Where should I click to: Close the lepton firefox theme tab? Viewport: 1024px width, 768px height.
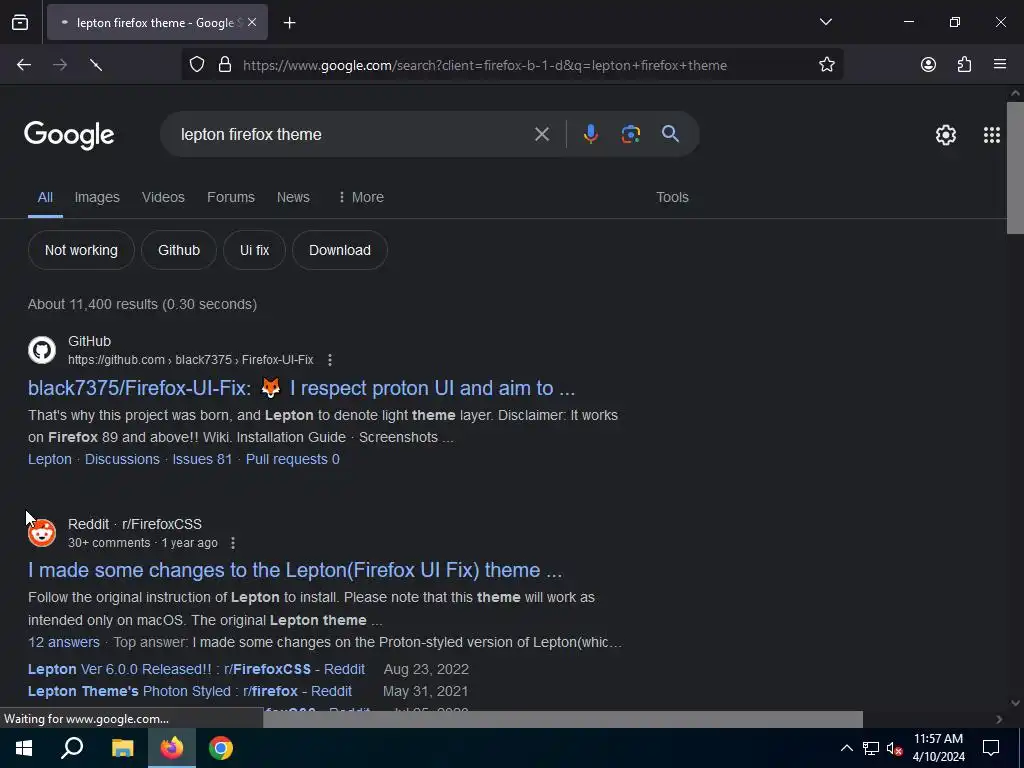coord(252,22)
